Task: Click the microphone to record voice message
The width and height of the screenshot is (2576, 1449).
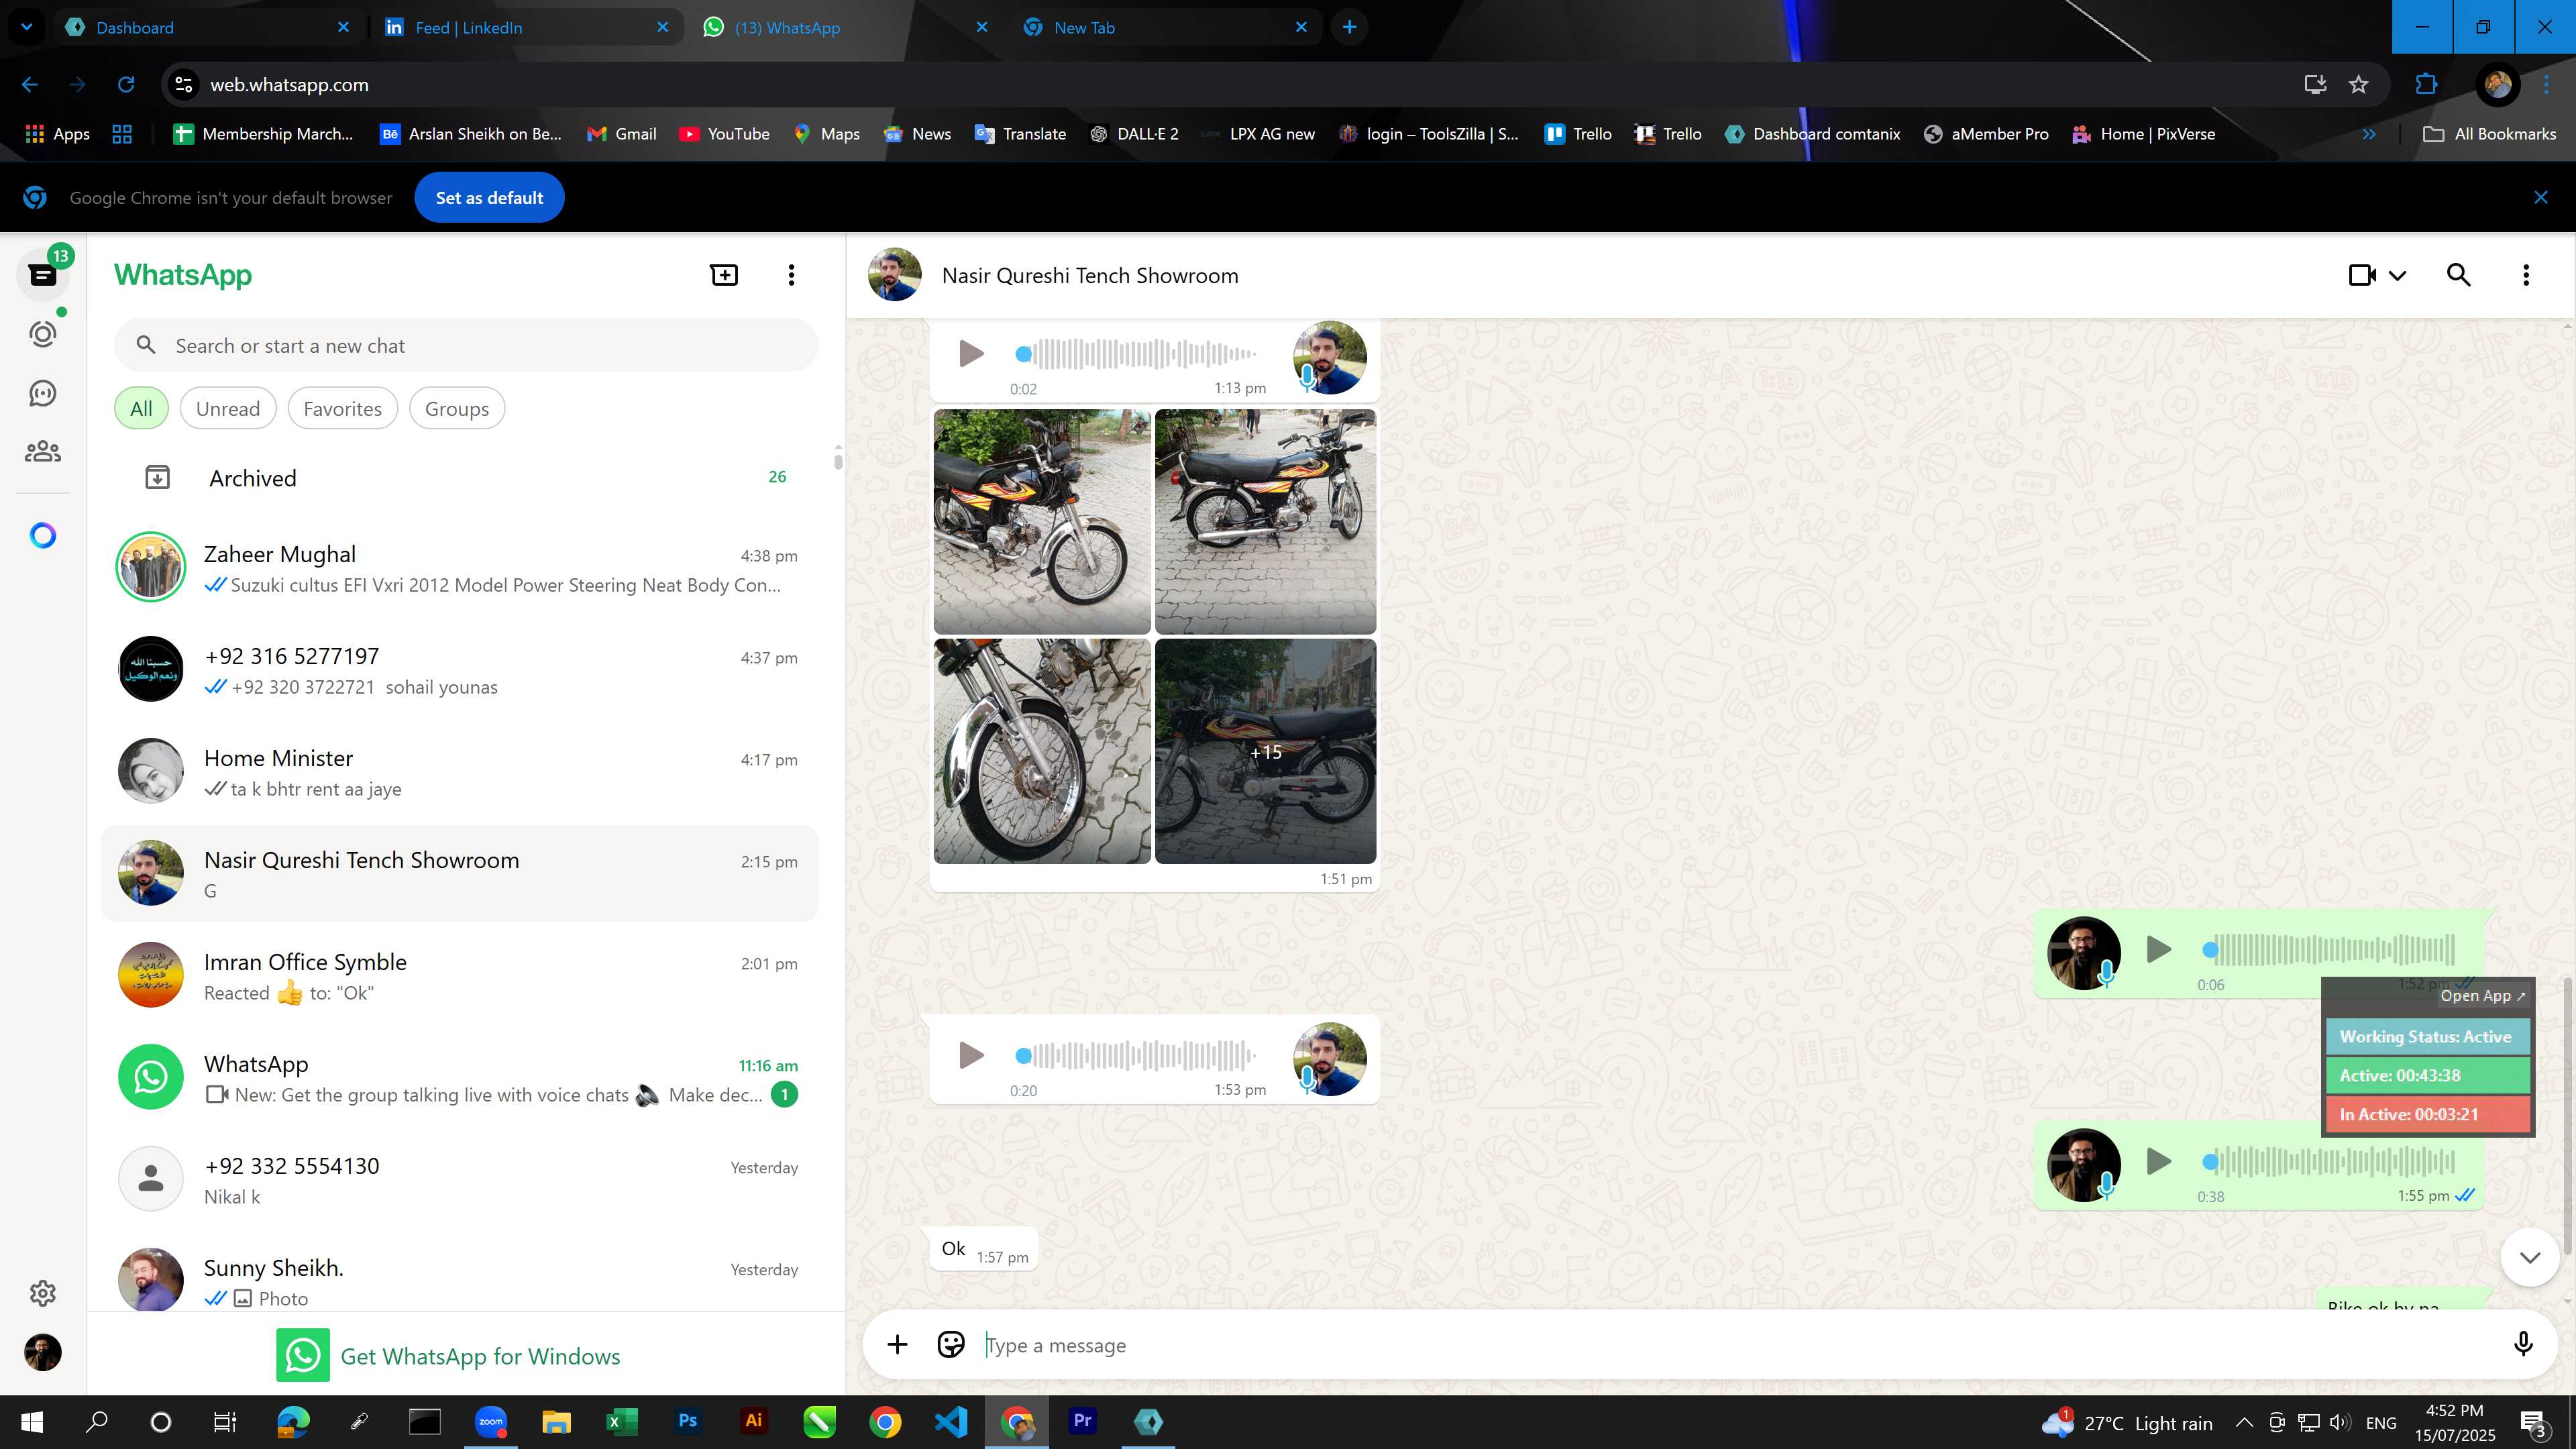Action: pyautogui.click(x=2523, y=1345)
